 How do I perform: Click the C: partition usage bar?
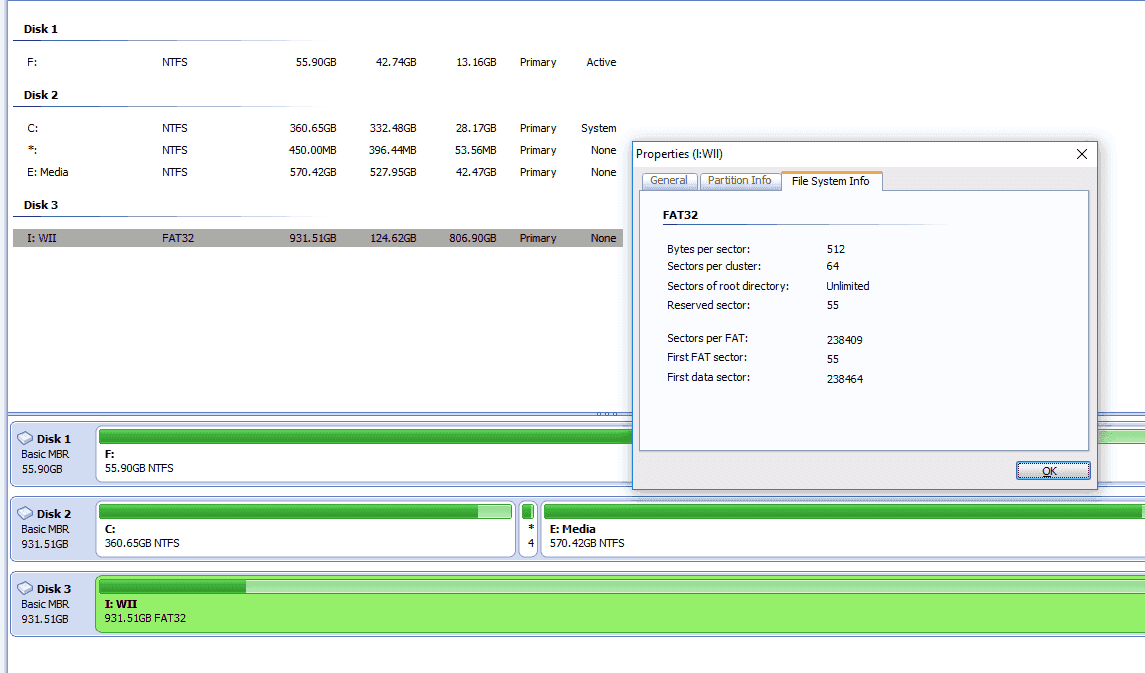tap(305, 512)
